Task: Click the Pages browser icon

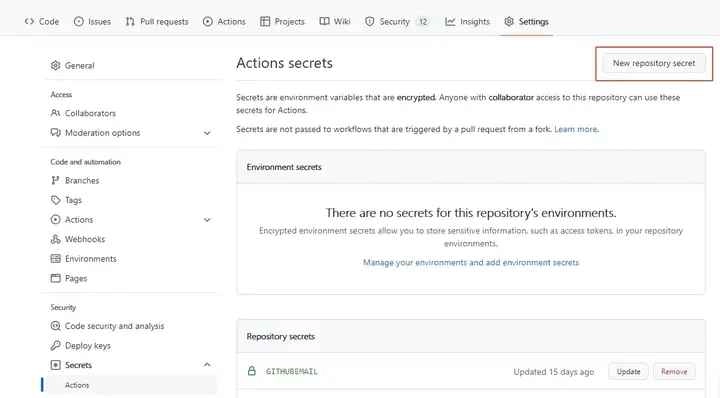Action: pos(56,278)
